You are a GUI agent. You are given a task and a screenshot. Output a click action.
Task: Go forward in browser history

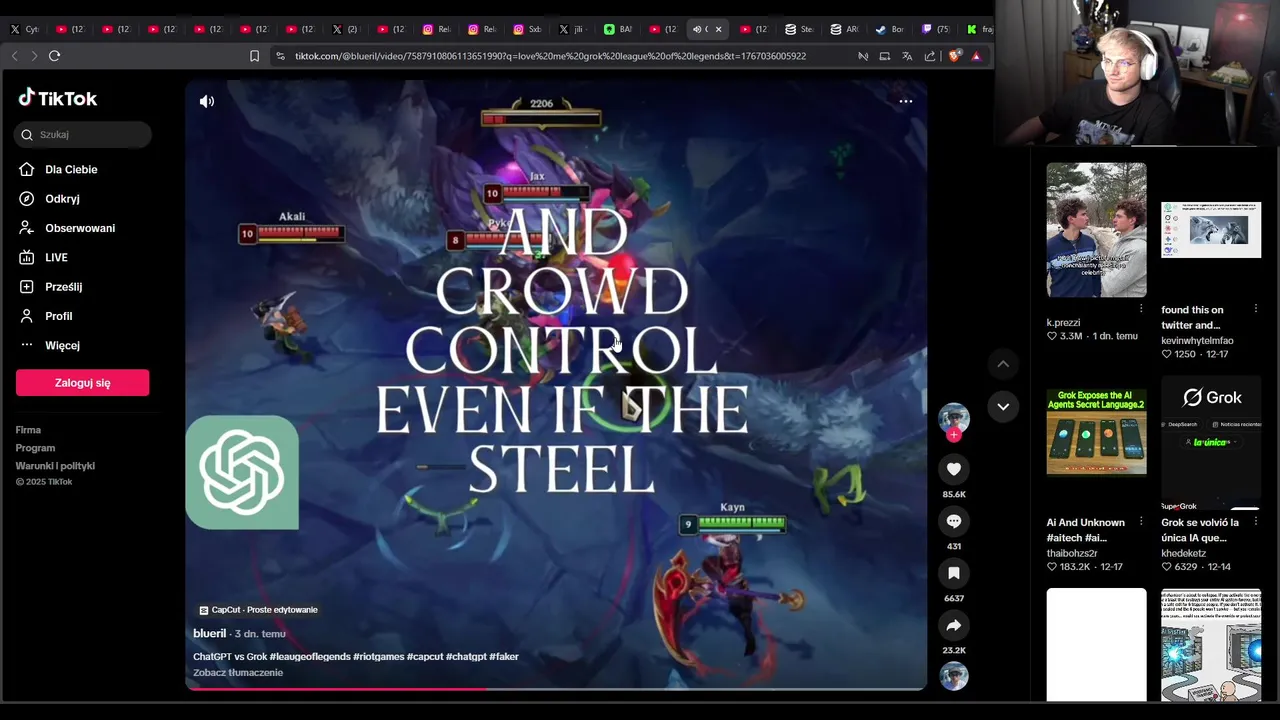tap(33, 56)
